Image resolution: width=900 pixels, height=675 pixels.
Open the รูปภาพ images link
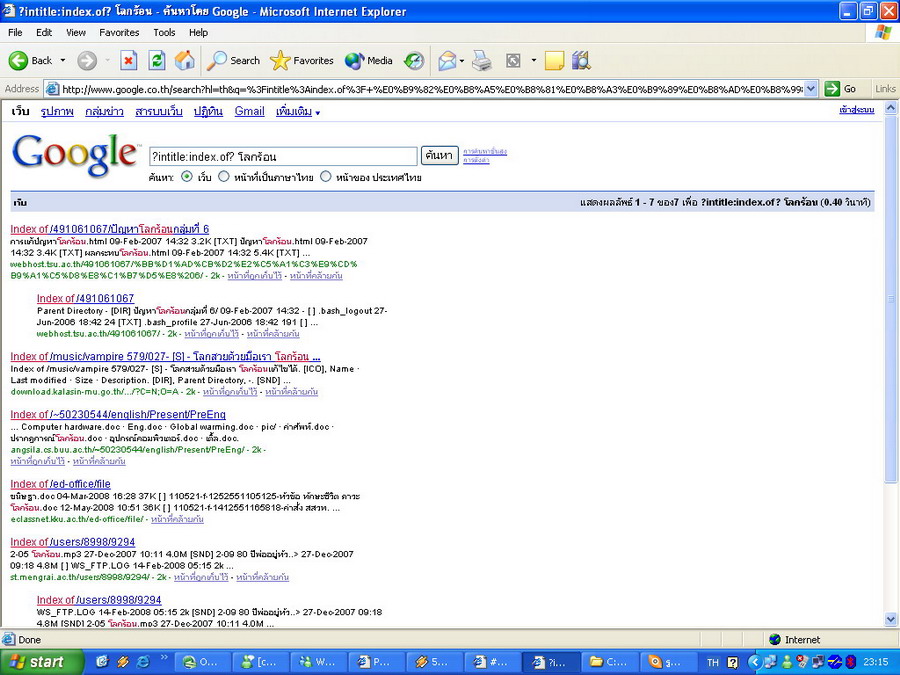57,111
